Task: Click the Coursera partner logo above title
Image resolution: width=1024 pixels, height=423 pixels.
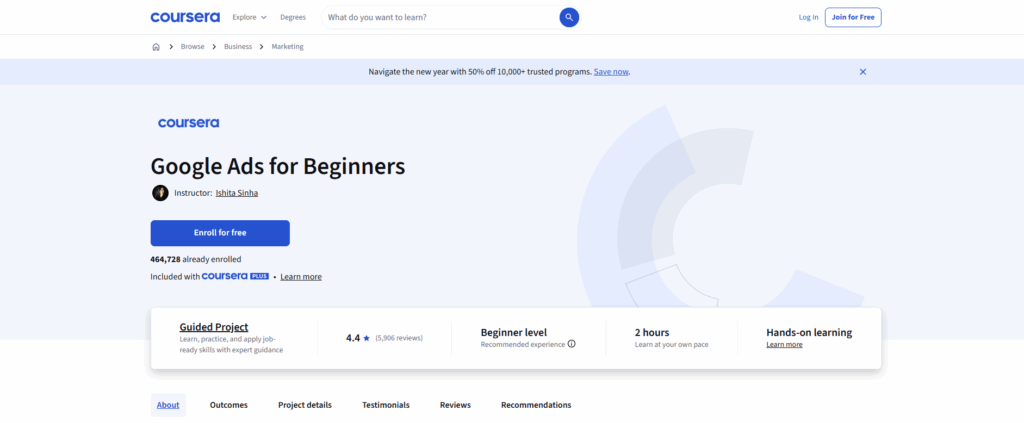Action: [188, 123]
